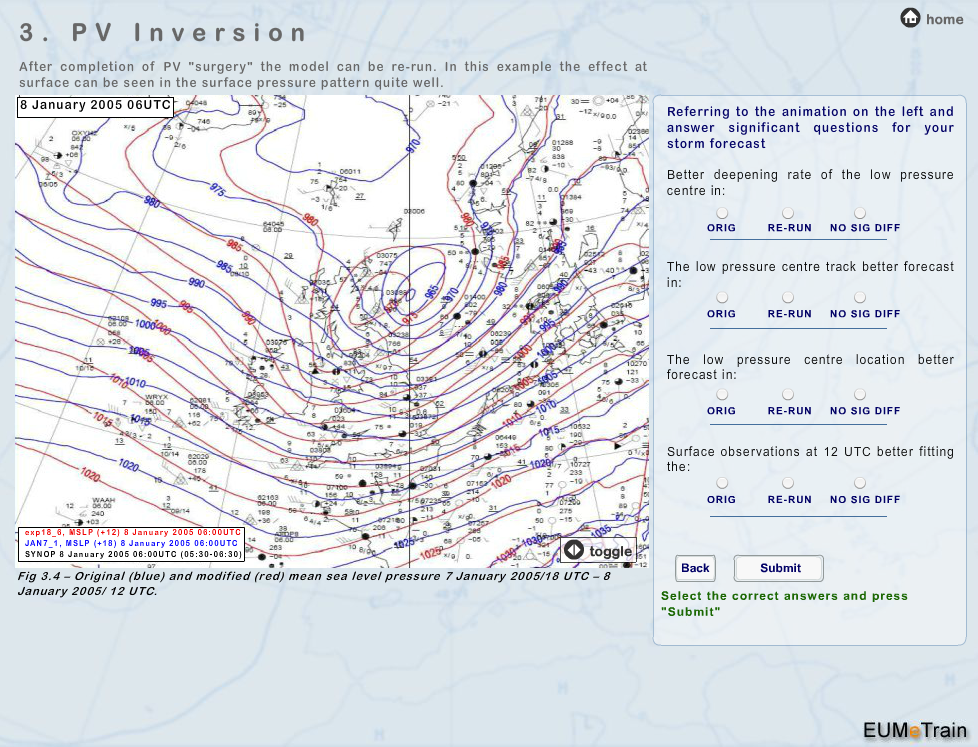The image size is (978, 747).
Task: Open the home link text
Action: (x=945, y=19)
